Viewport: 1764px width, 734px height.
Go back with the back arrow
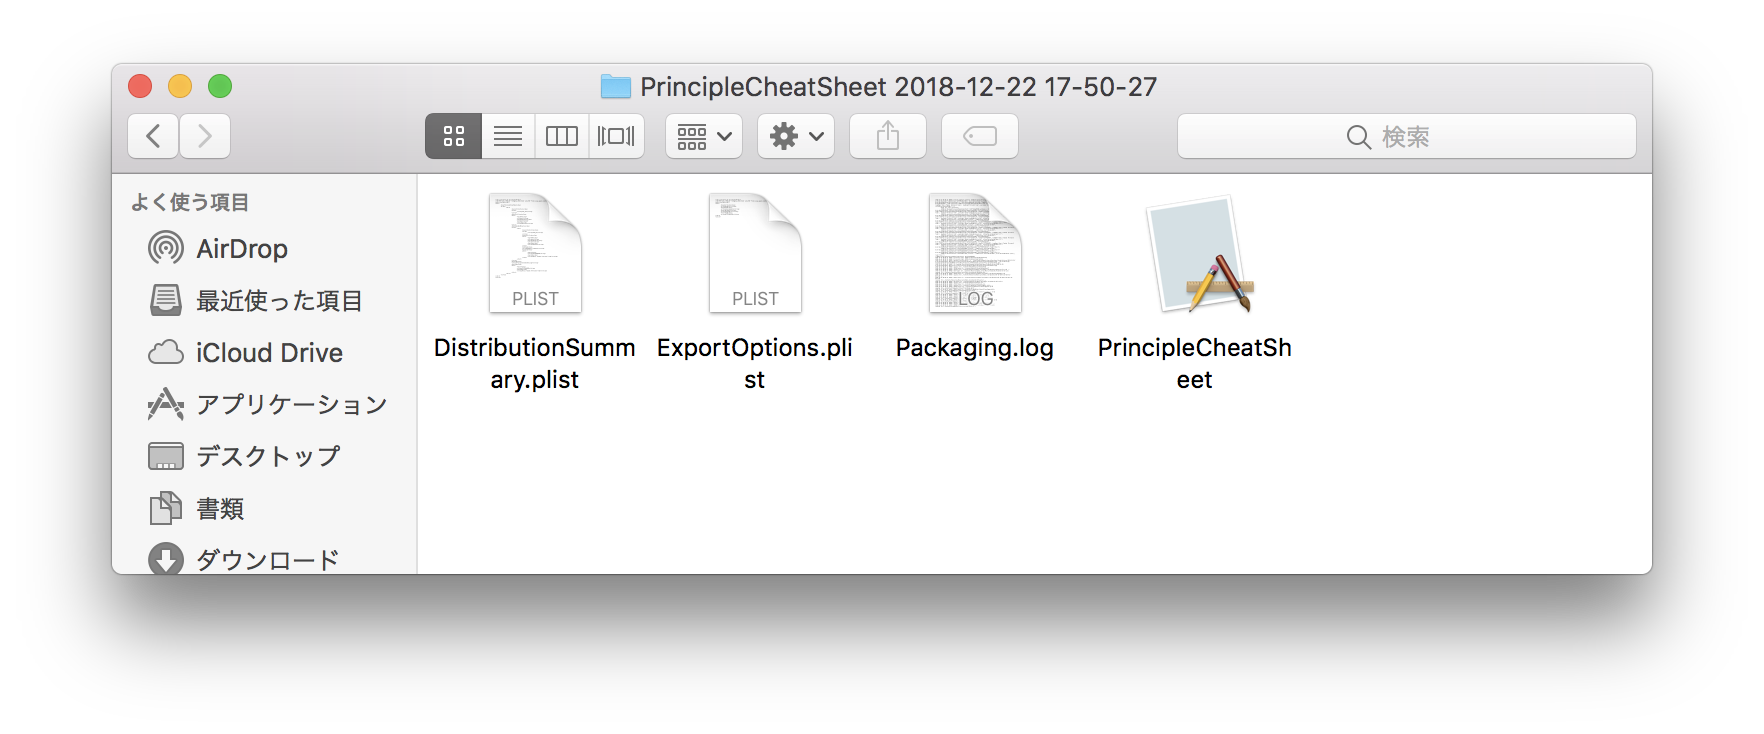153,136
